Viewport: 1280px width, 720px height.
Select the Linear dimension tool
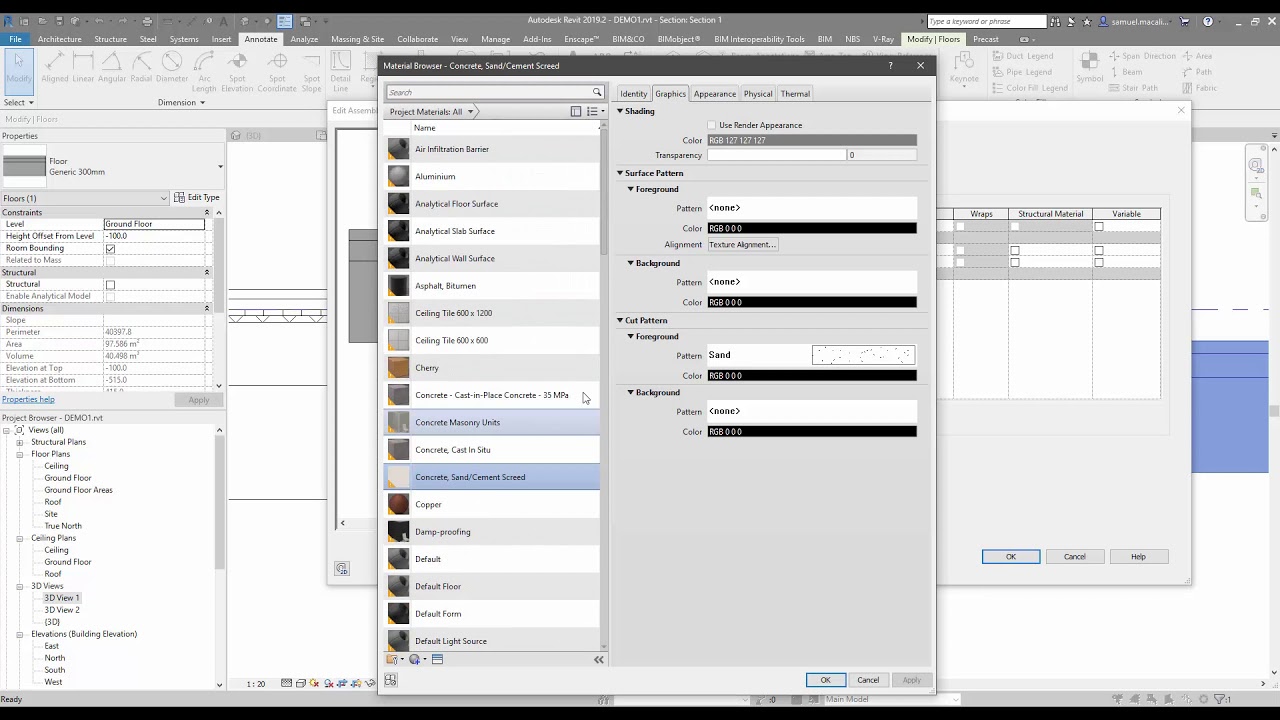tap(83, 69)
